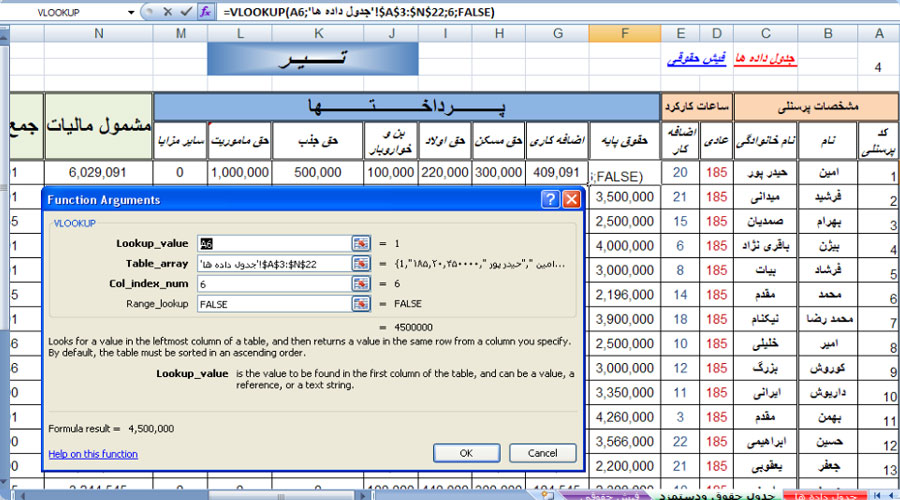The image size is (900, 500).
Task: Open the Name Box dropdown arrow
Action: 131,12
